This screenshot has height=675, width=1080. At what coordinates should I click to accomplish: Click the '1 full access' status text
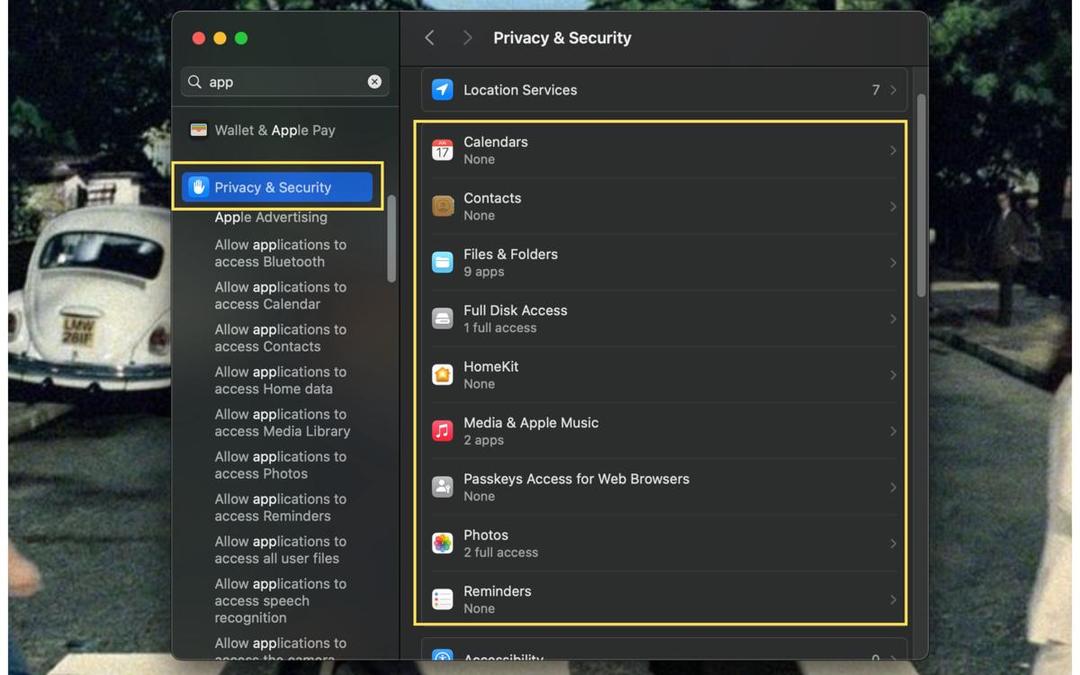[500, 328]
